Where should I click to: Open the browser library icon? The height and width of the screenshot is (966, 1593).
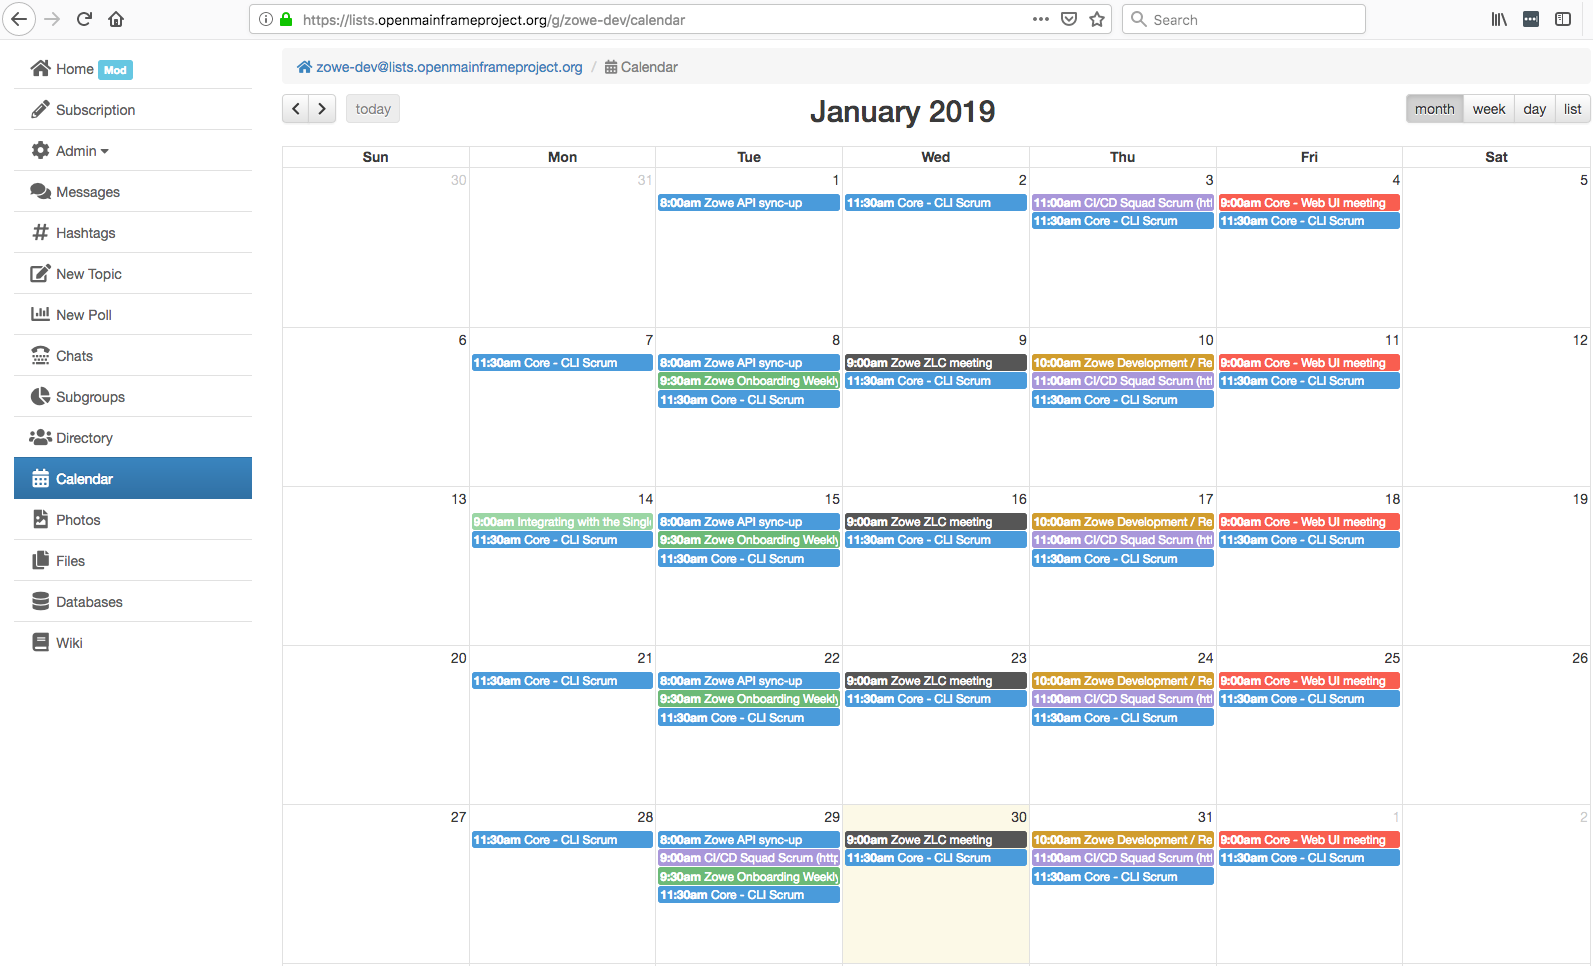(x=1499, y=19)
